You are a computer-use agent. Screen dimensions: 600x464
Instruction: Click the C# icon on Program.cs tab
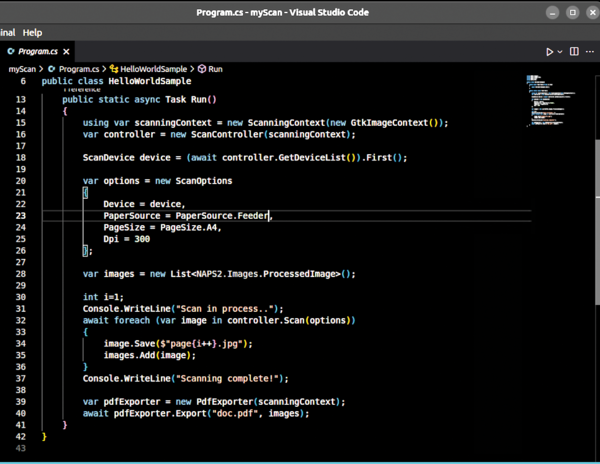[11, 51]
